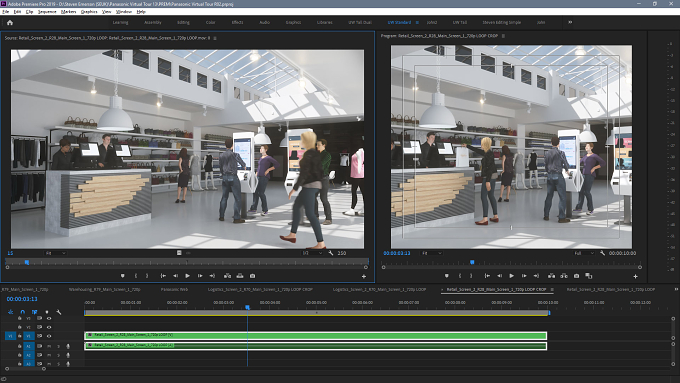Add marker in timeline header

point(47,312)
